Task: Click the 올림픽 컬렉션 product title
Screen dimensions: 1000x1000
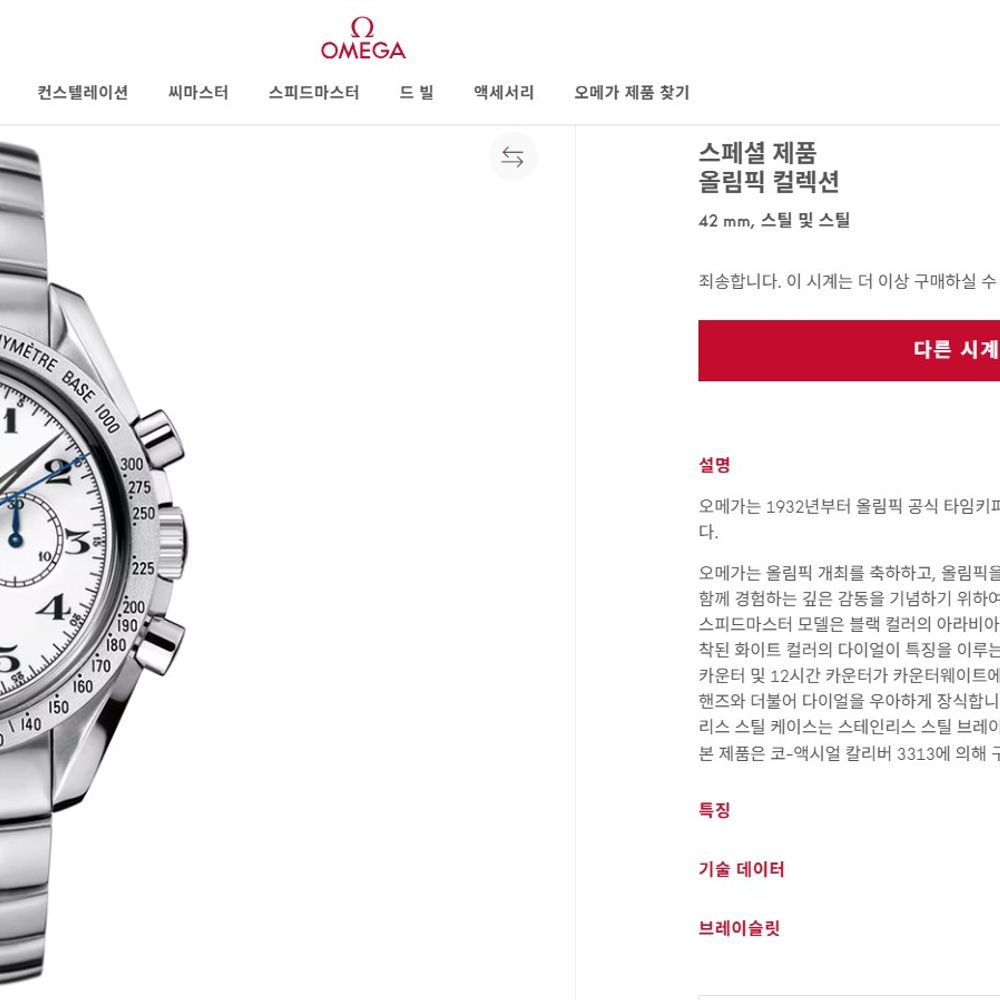Action: click(768, 182)
